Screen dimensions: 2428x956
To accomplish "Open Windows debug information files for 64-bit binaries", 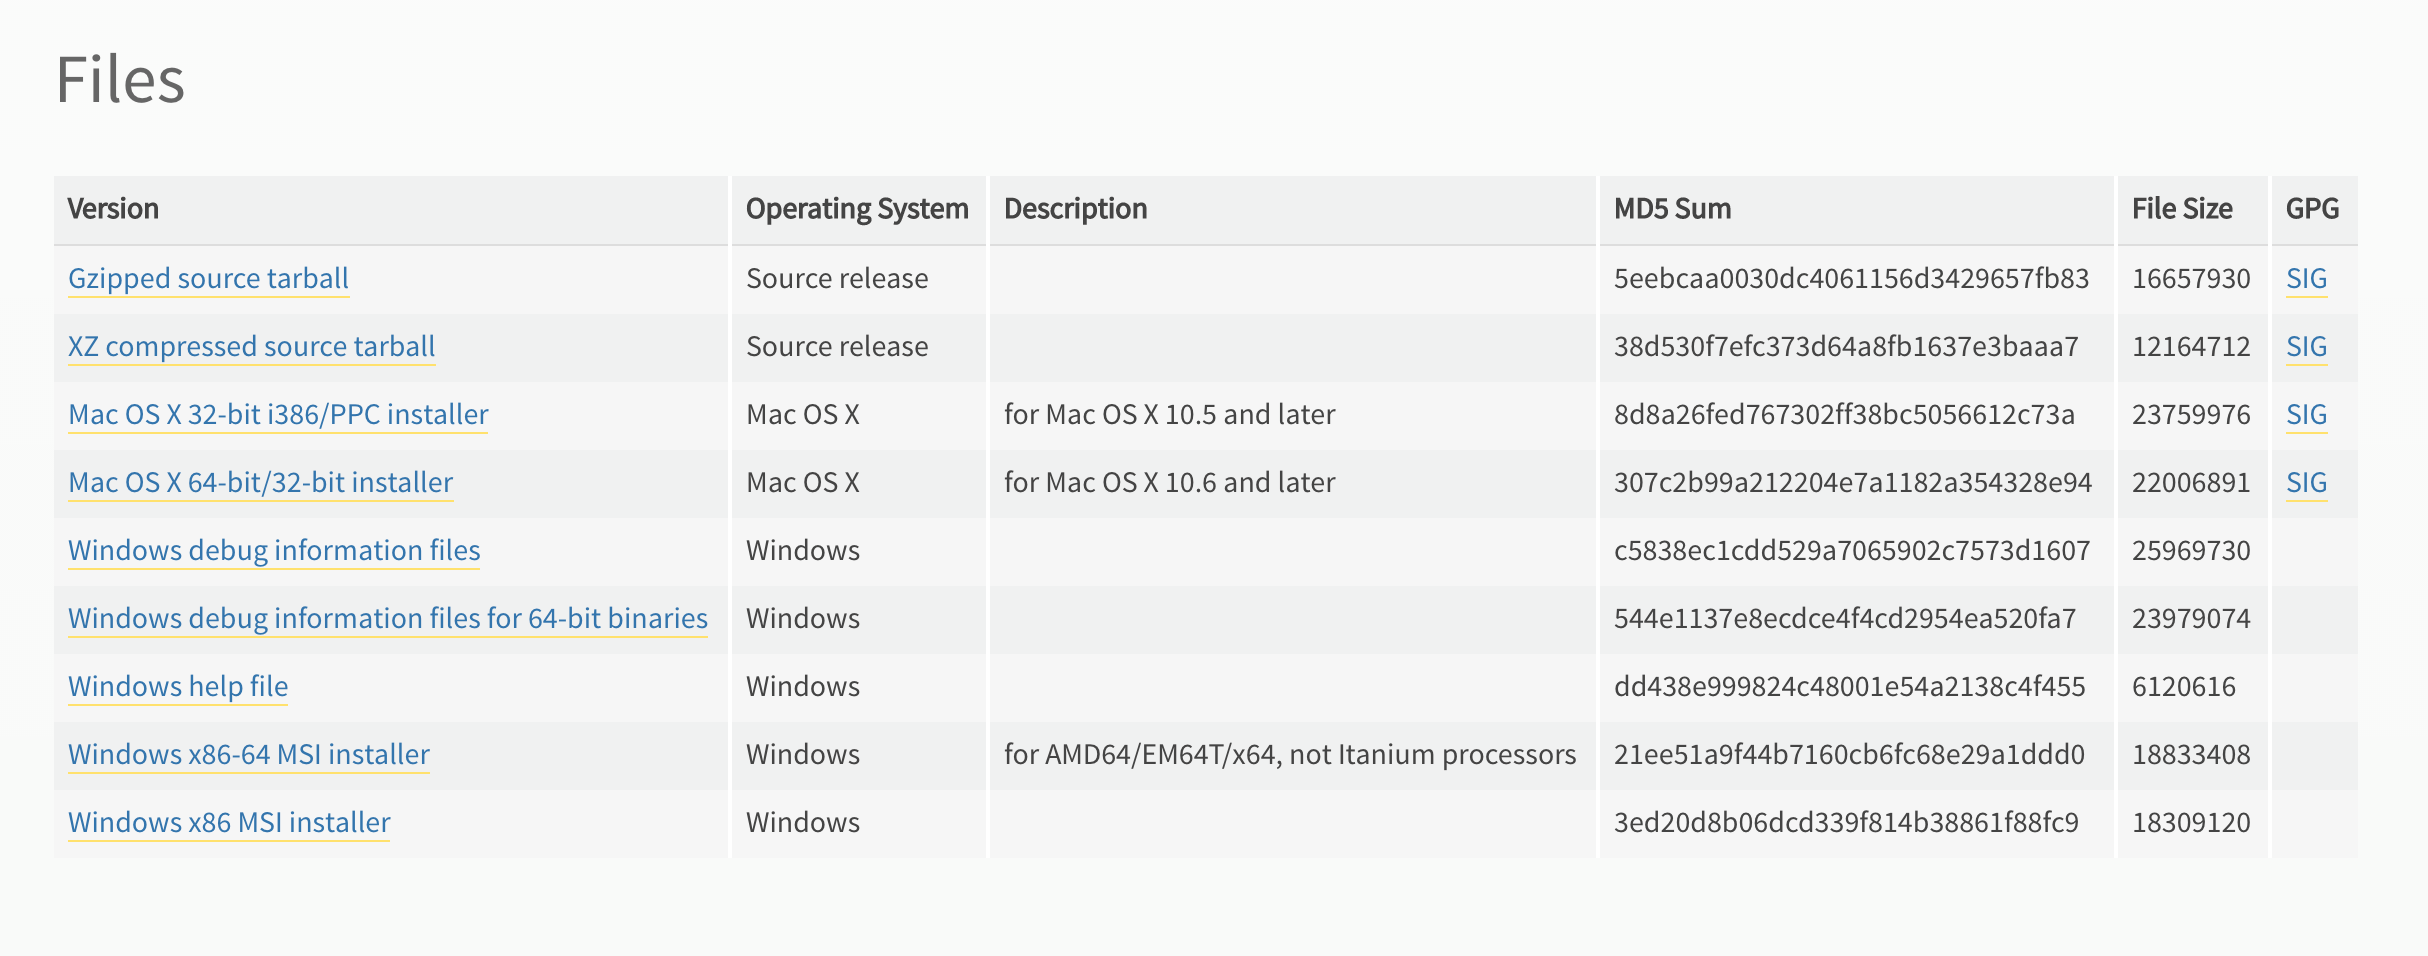I will coord(388,618).
